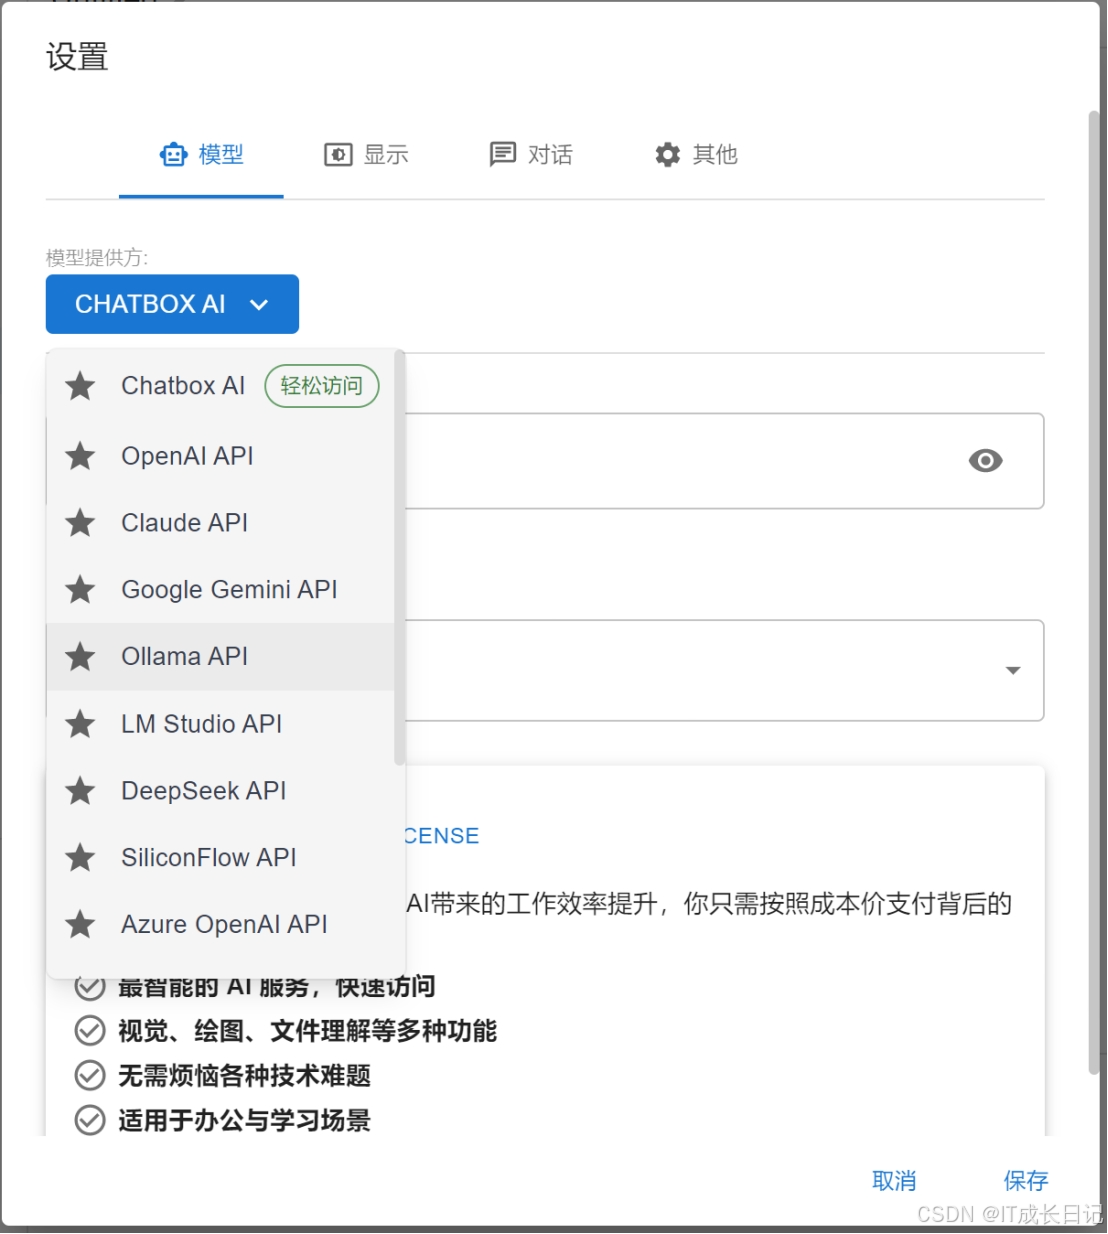Click the chevron arrow on CHATBOX AI button
Viewport: 1108px width, 1234px height.
[x=259, y=305]
